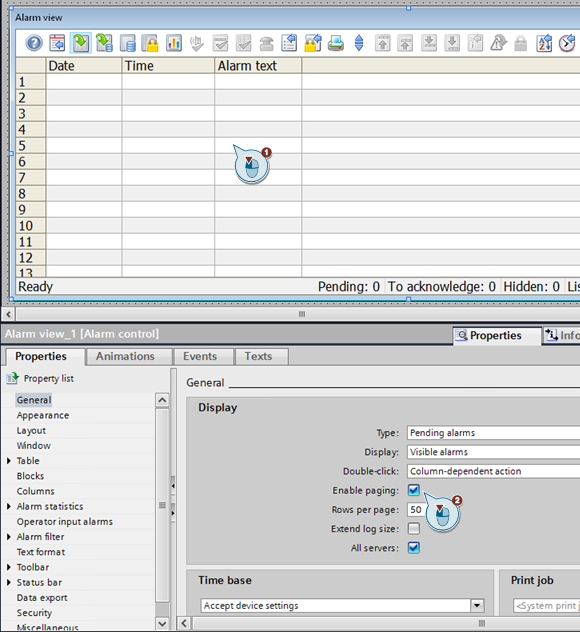580x632 pixels.
Task: Click the Rows per page input field
Action: pyautogui.click(x=417, y=509)
